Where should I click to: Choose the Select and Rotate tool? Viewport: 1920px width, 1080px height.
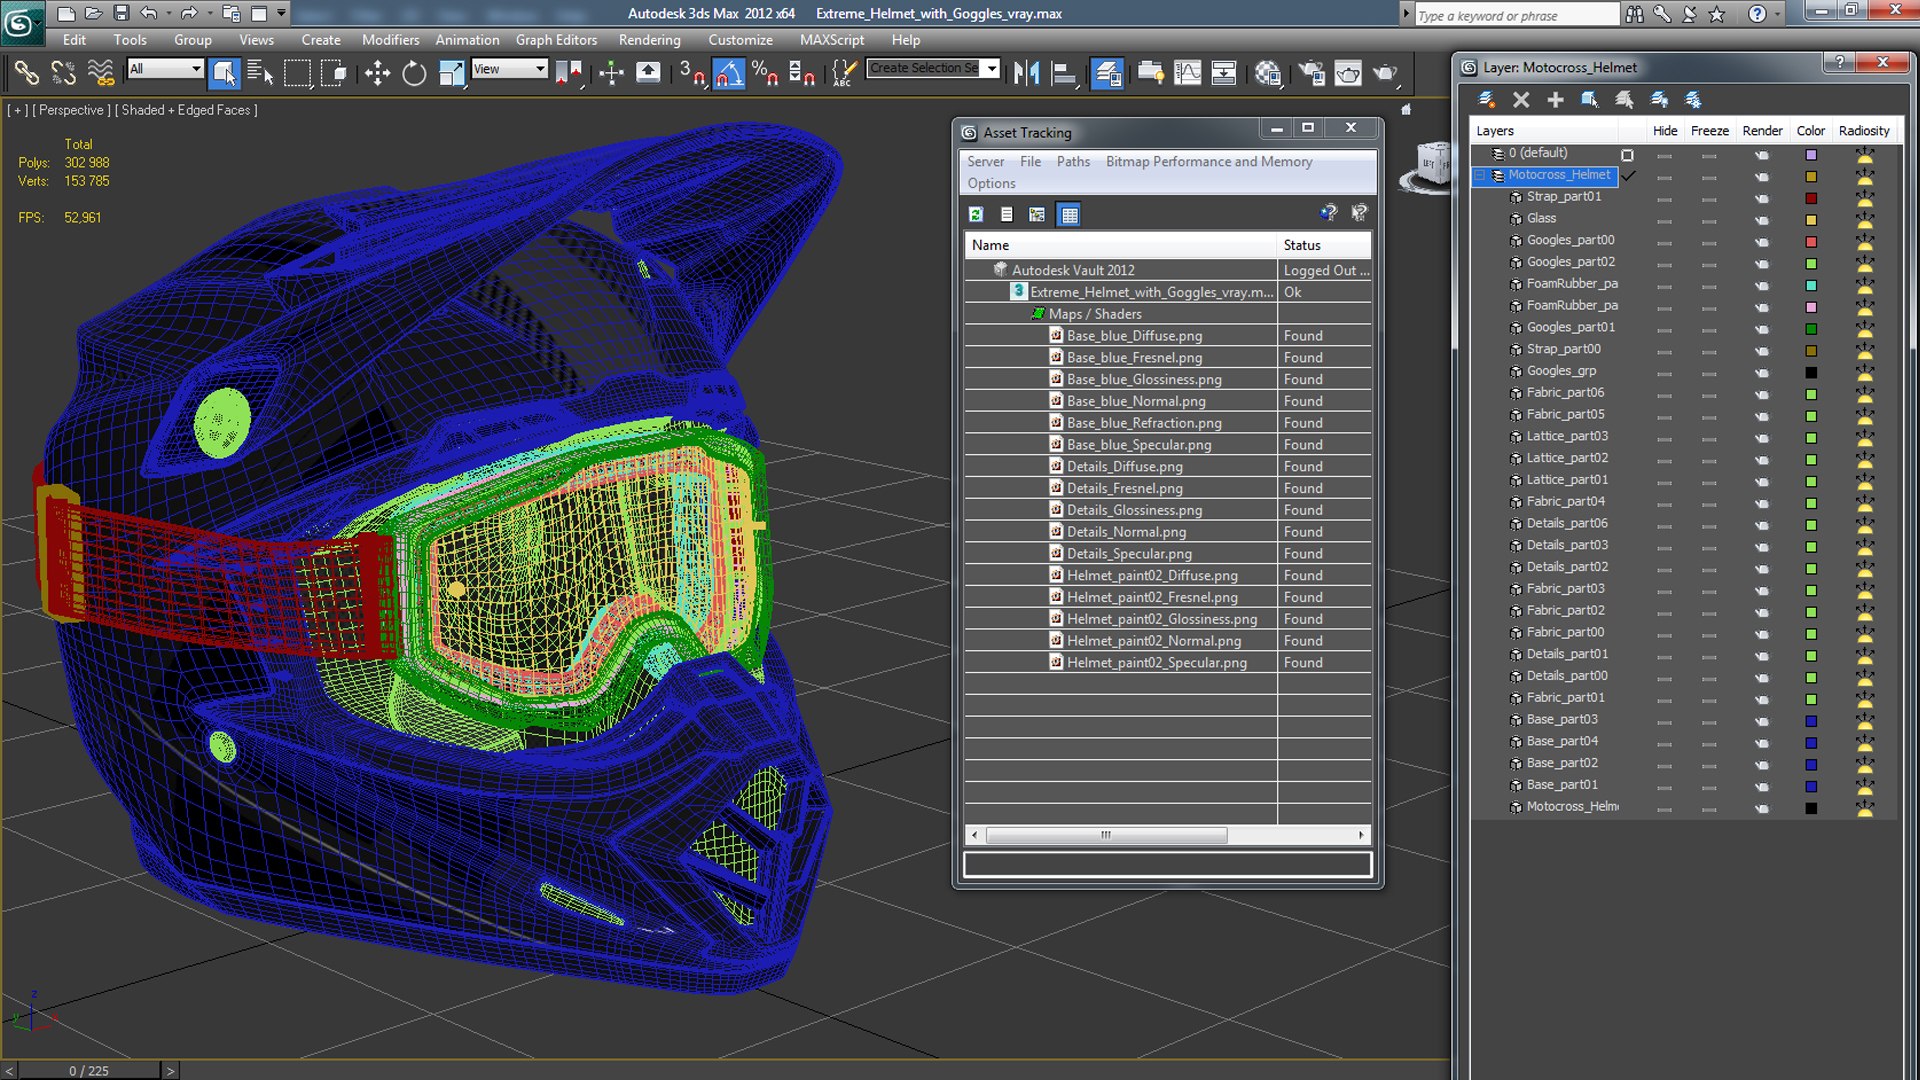click(x=414, y=73)
